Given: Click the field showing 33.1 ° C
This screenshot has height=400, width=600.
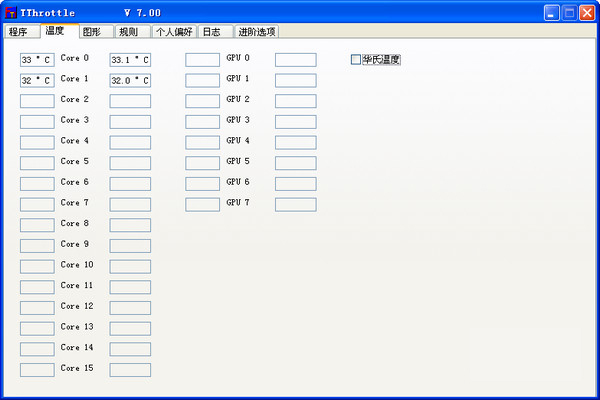Looking at the screenshot, I should click(130, 60).
